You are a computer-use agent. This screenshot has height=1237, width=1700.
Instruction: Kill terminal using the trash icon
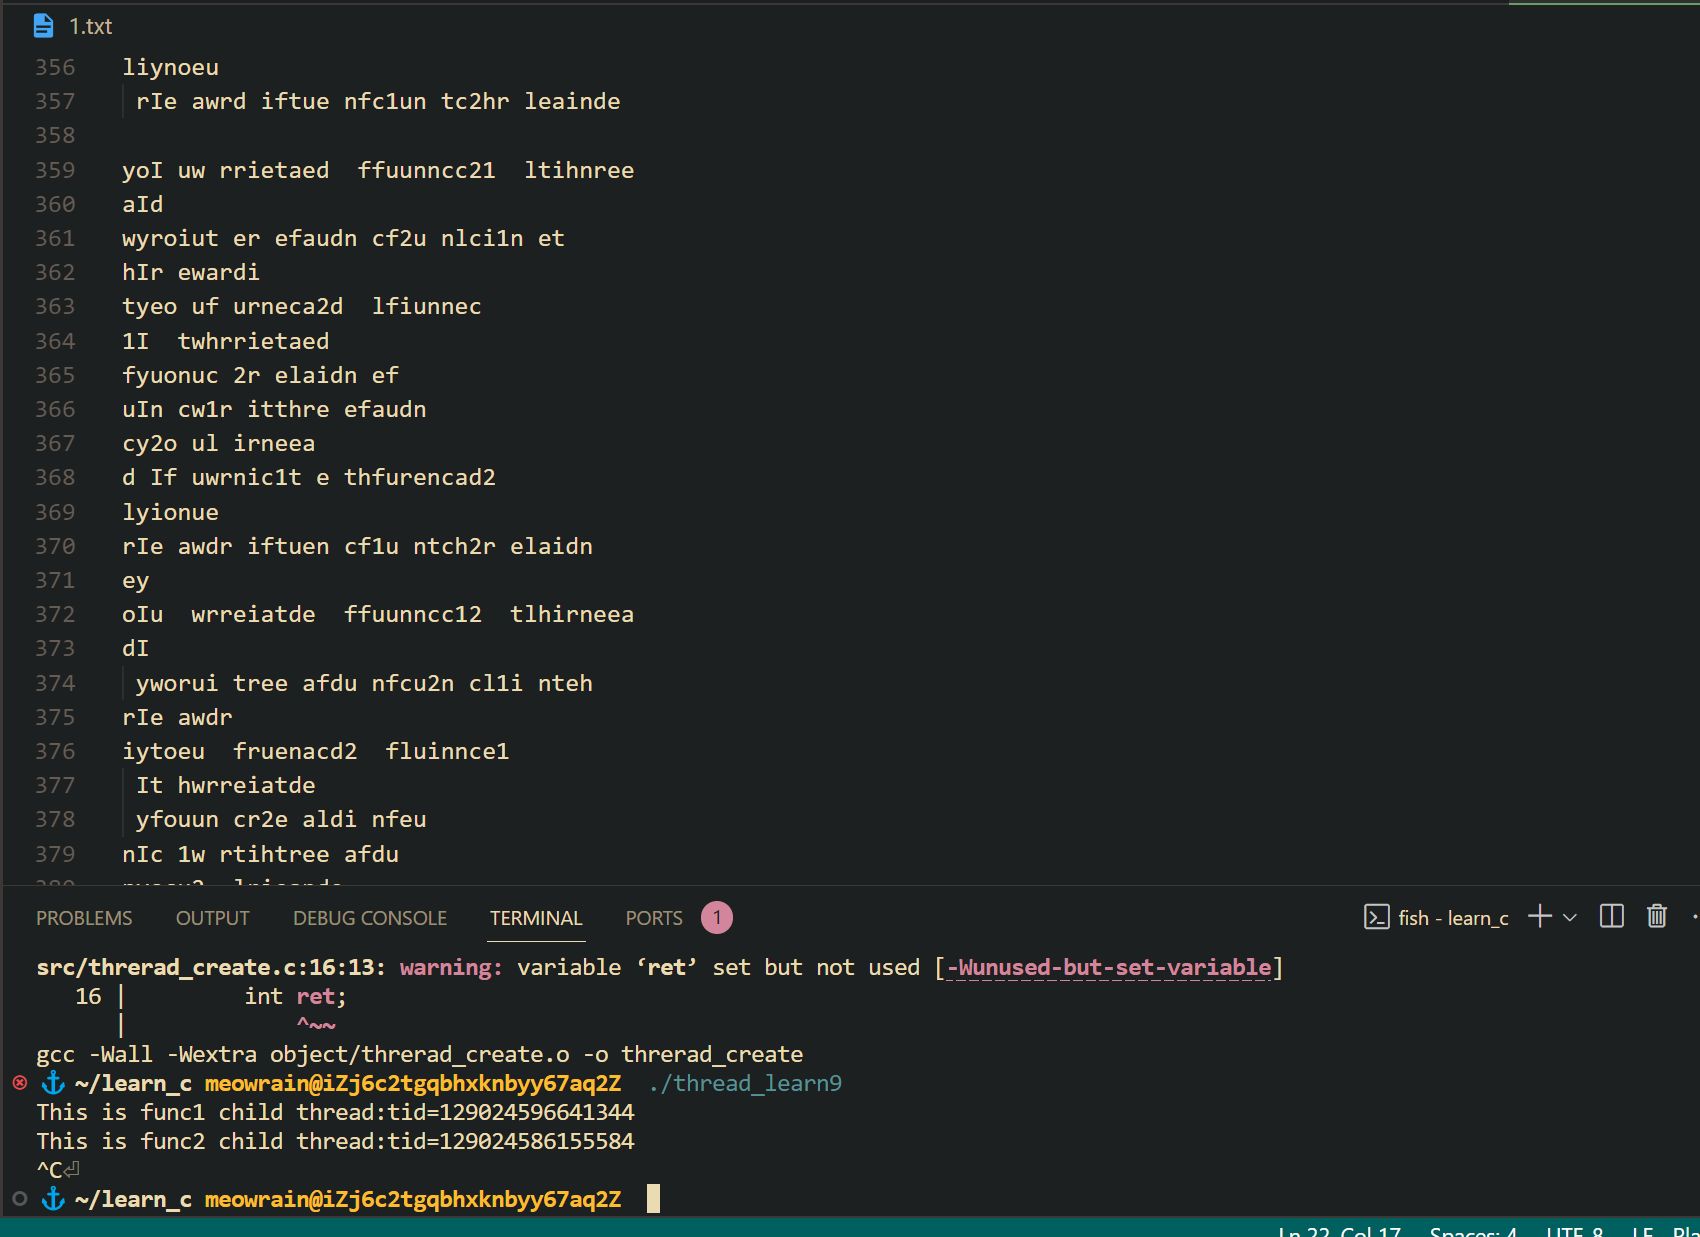(1657, 917)
